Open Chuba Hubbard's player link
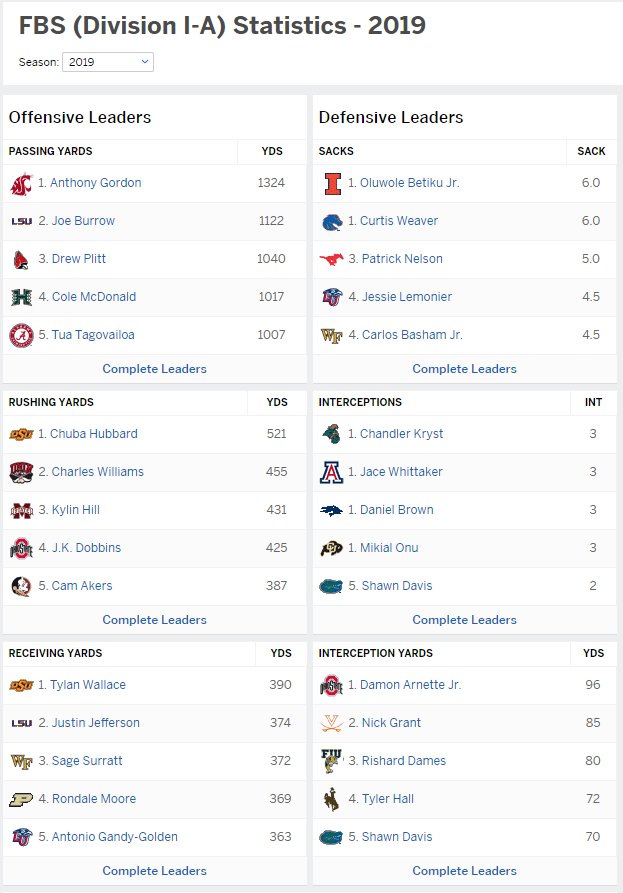Image resolution: width=623 pixels, height=893 pixels. pos(93,434)
